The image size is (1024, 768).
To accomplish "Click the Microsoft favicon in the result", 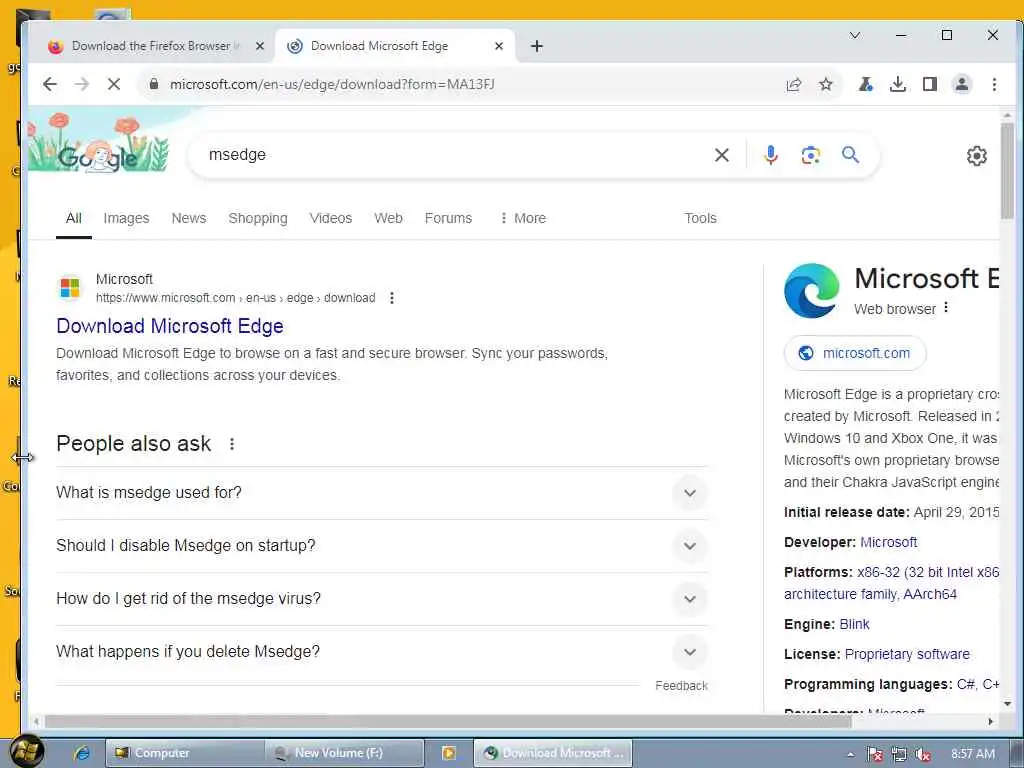I will click(70, 288).
